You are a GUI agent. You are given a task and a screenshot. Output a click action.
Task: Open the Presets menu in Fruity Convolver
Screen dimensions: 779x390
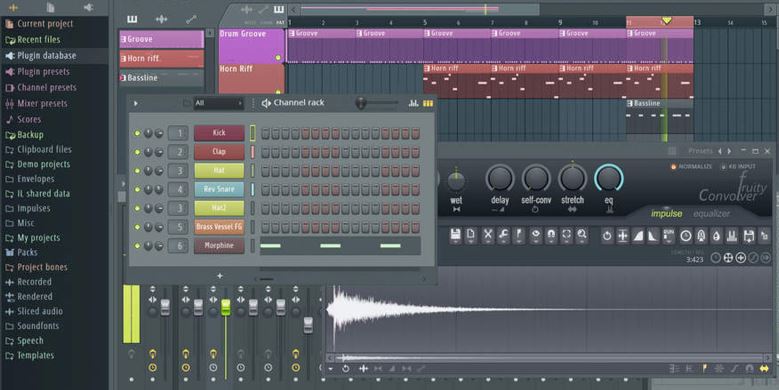[700, 151]
